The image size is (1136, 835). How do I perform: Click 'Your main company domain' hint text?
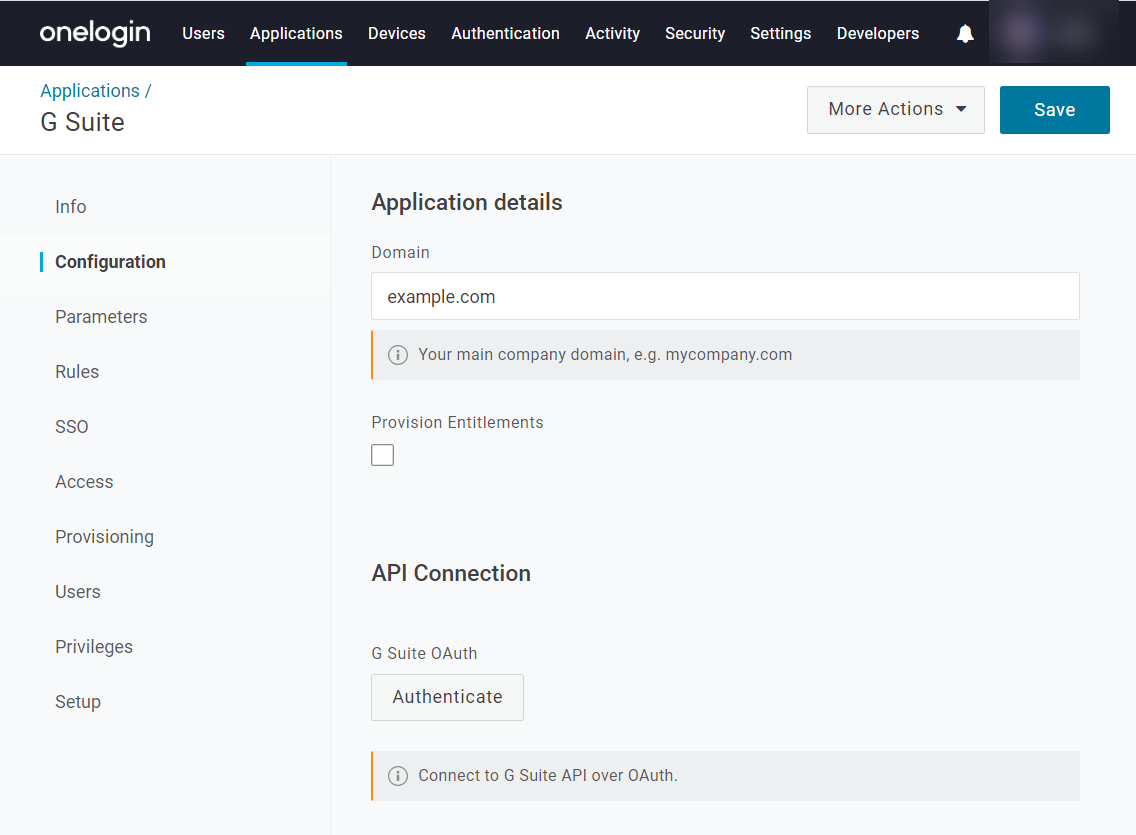point(605,355)
